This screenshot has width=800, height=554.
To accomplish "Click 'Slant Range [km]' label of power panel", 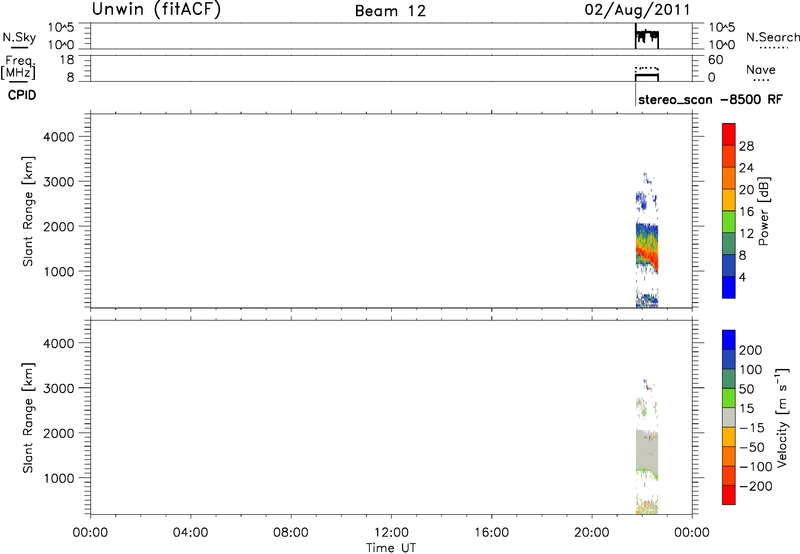I will [x=28, y=211].
